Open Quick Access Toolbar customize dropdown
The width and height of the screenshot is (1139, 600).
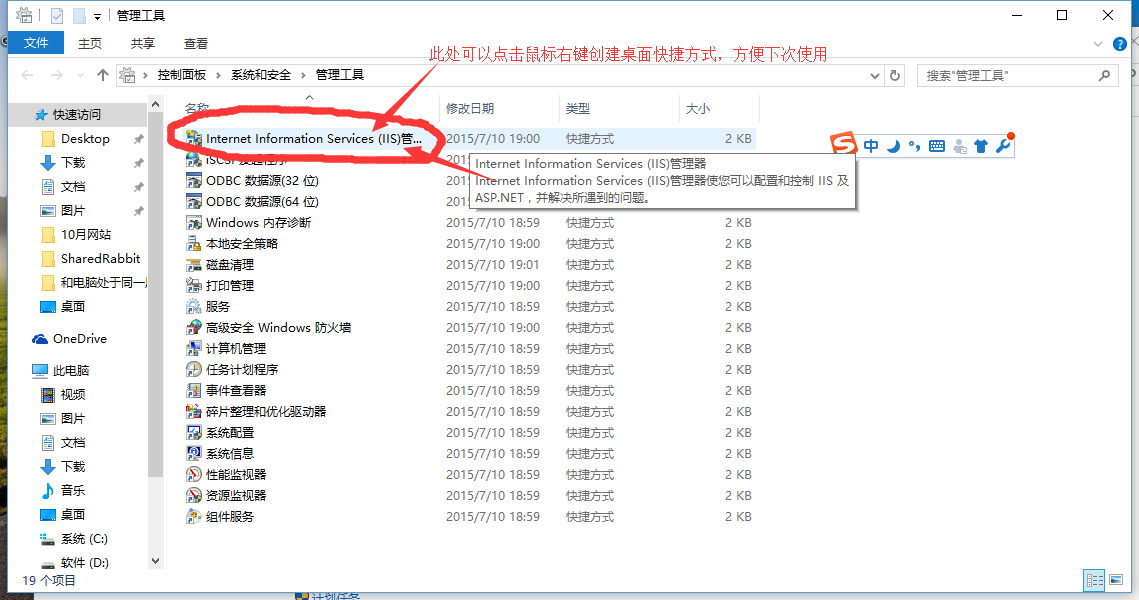(x=97, y=16)
